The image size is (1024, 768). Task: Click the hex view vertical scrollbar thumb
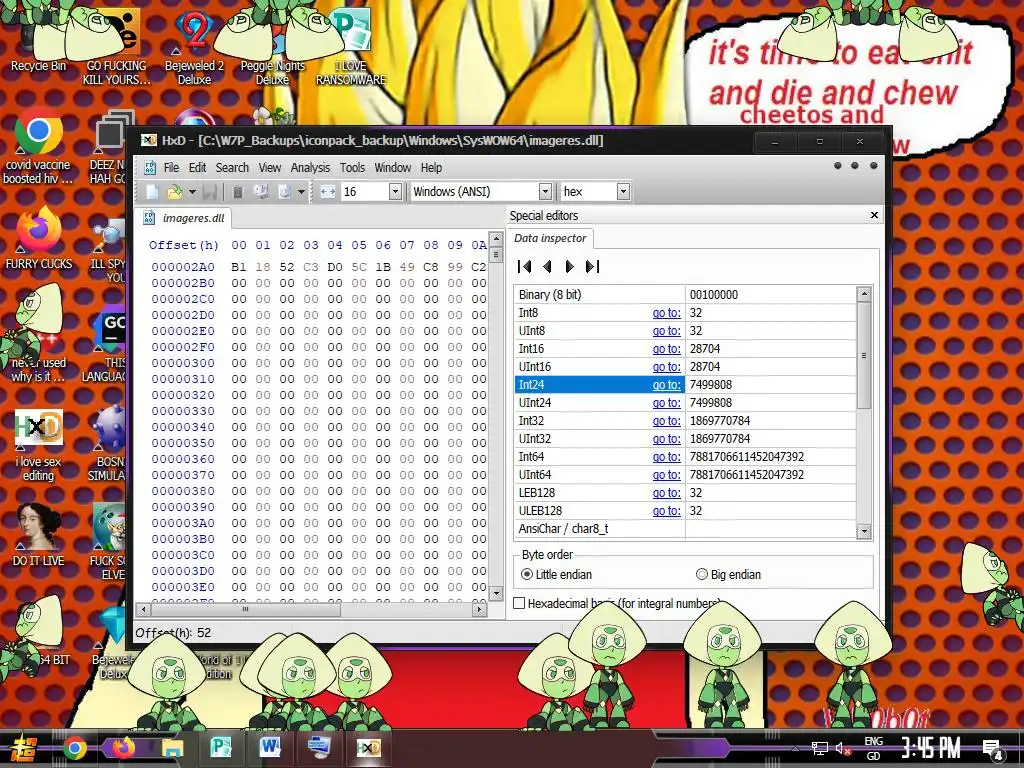pos(496,254)
